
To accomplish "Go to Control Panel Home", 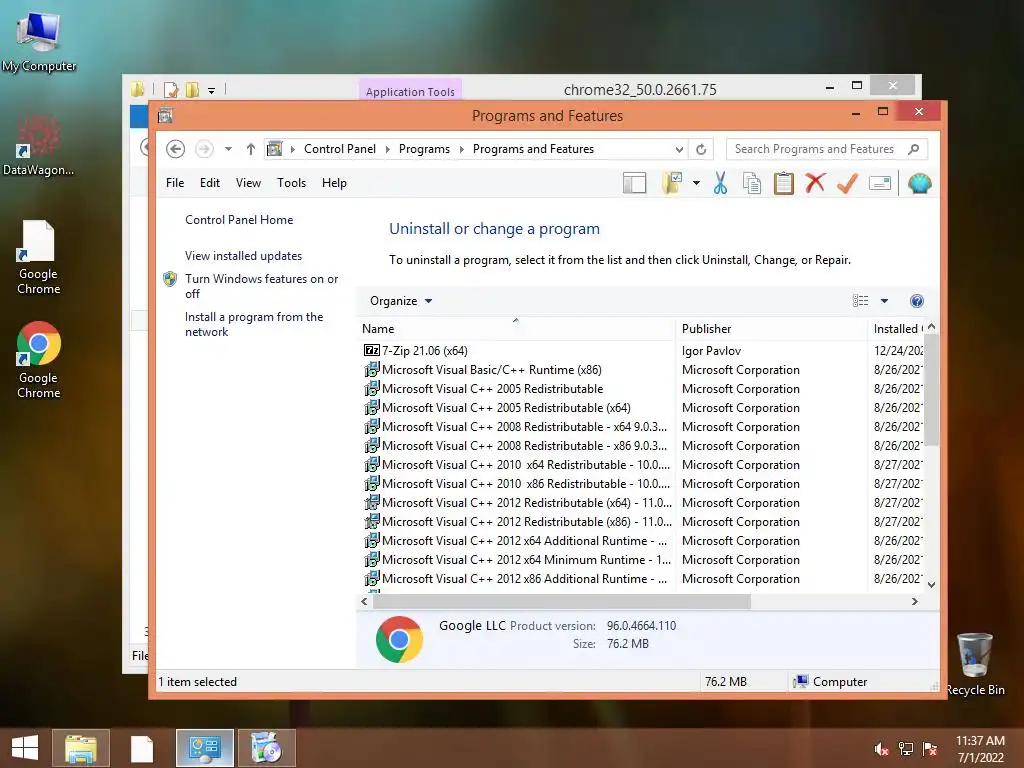I will tap(239, 220).
